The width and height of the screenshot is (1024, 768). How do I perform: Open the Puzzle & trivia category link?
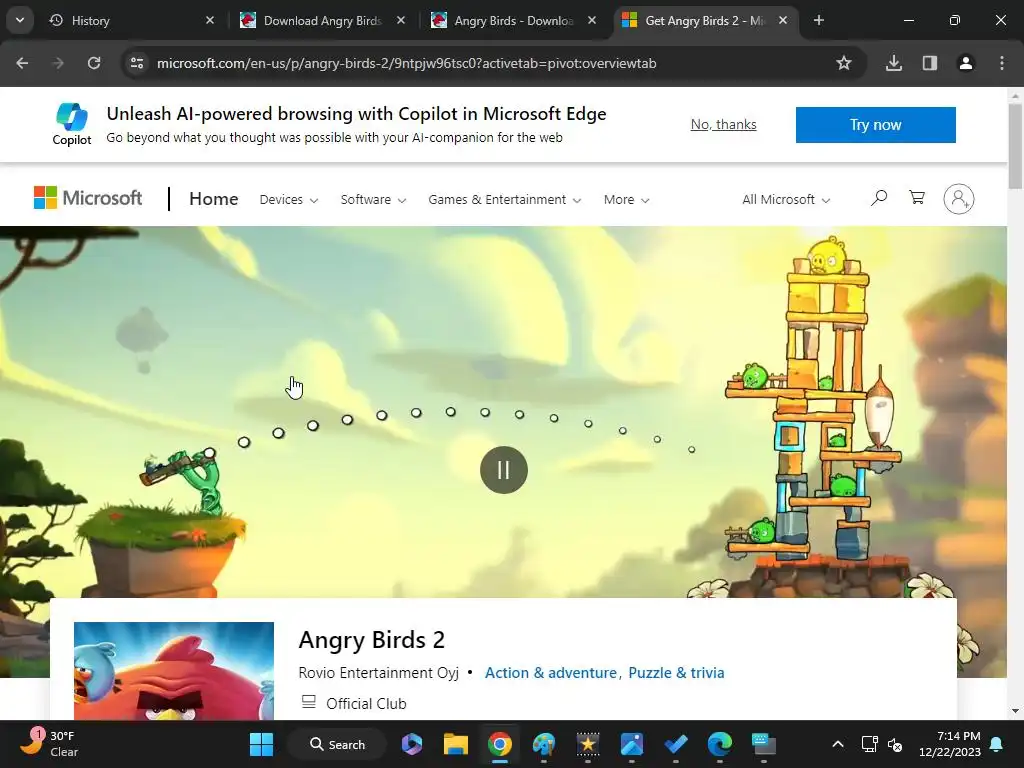click(x=676, y=673)
